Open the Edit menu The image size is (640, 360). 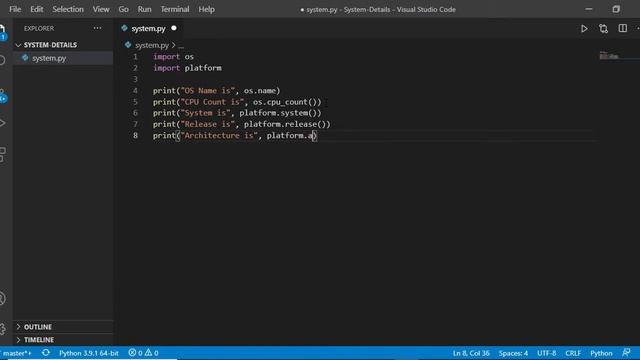[x=37, y=9]
